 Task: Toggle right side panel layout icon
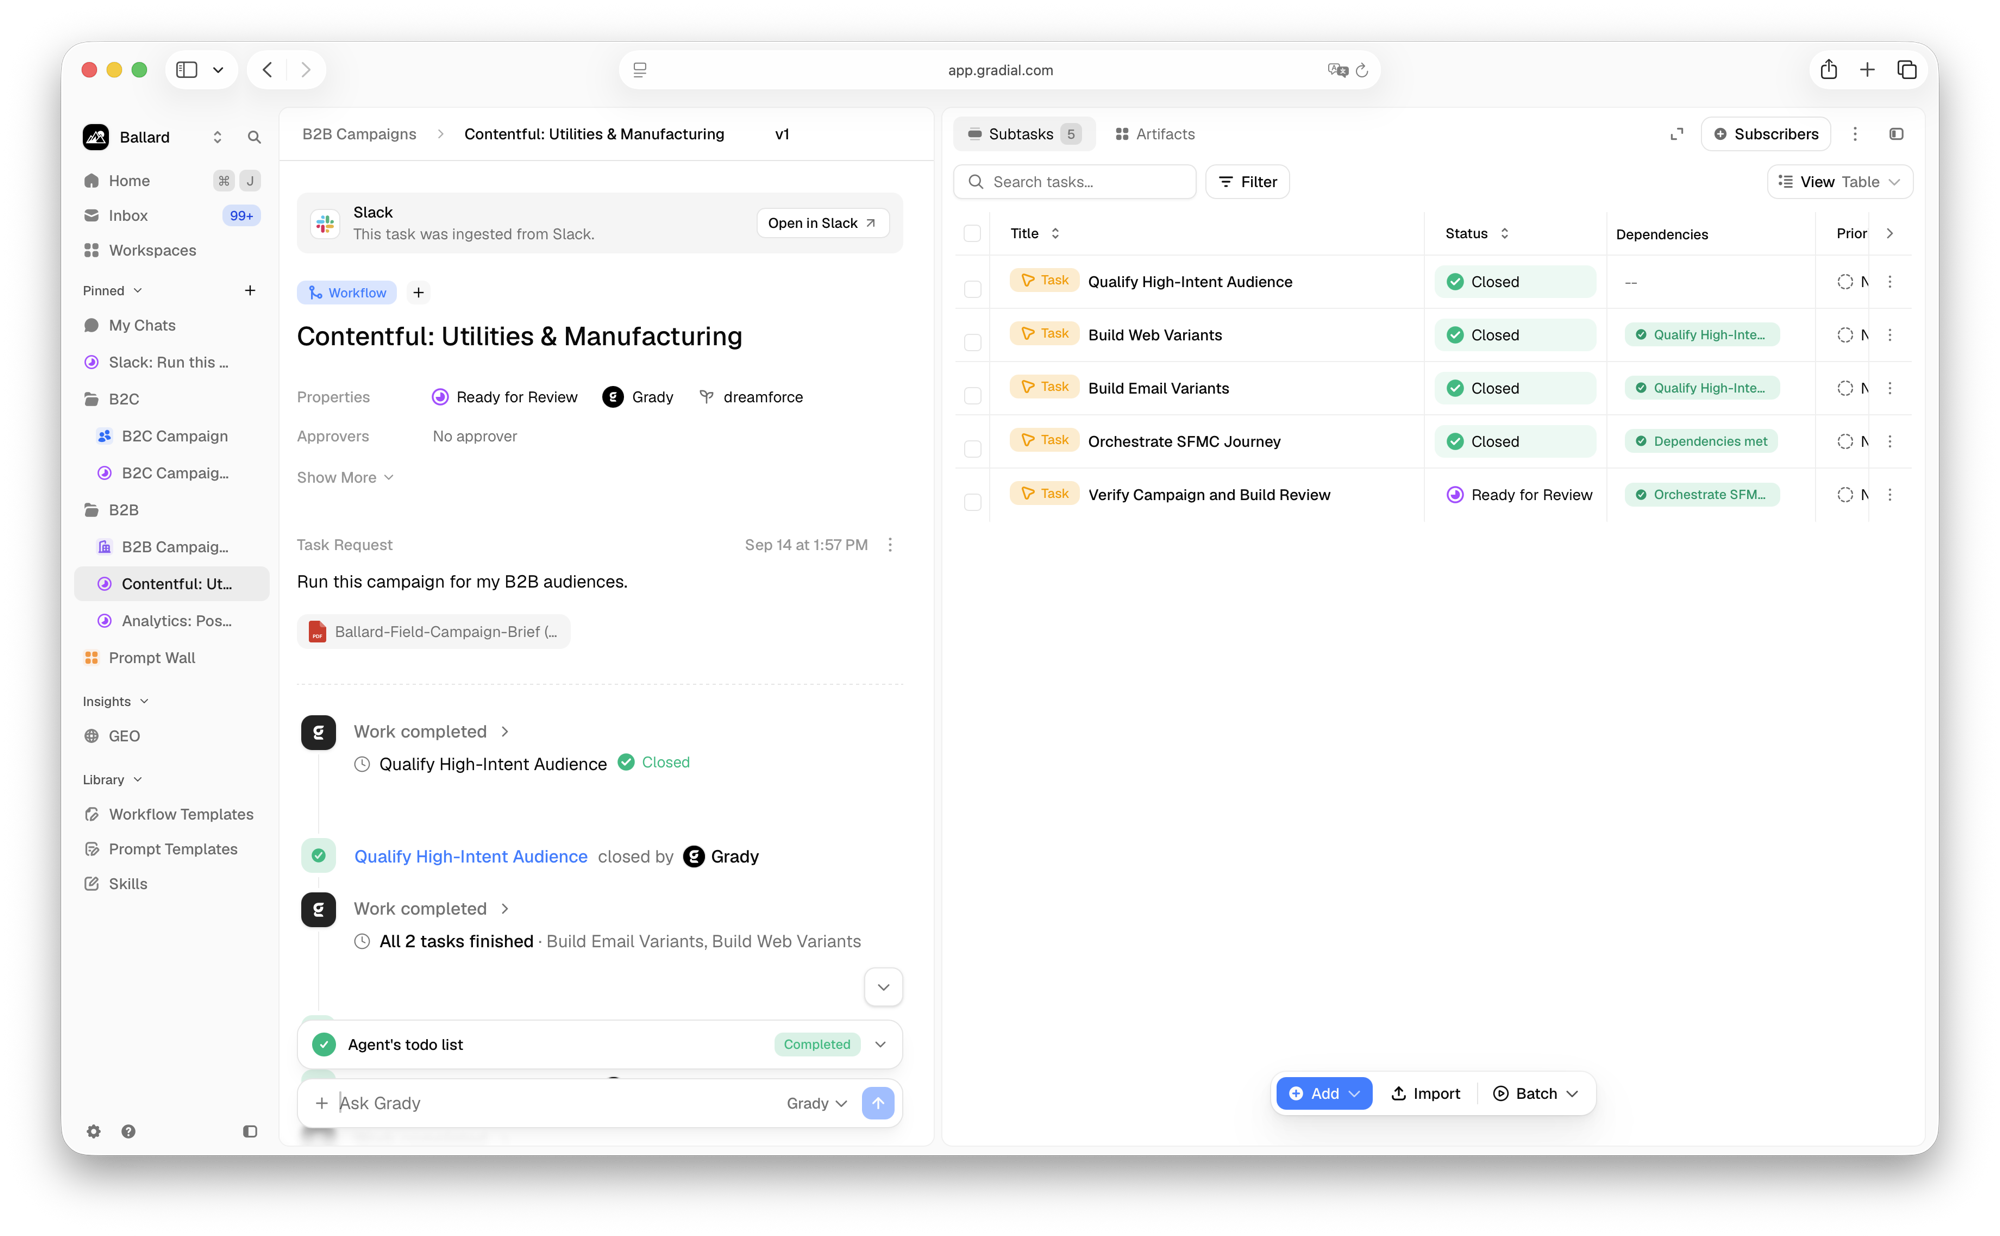pyautogui.click(x=1896, y=134)
